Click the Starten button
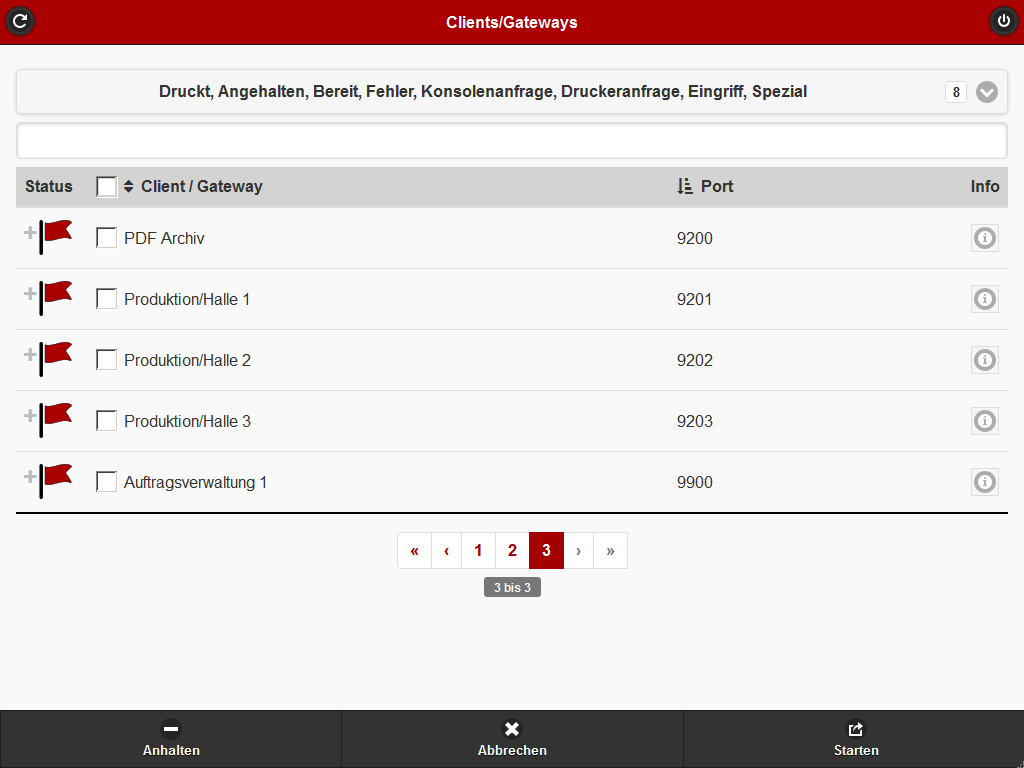The image size is (1024, 768). [855, 740]
